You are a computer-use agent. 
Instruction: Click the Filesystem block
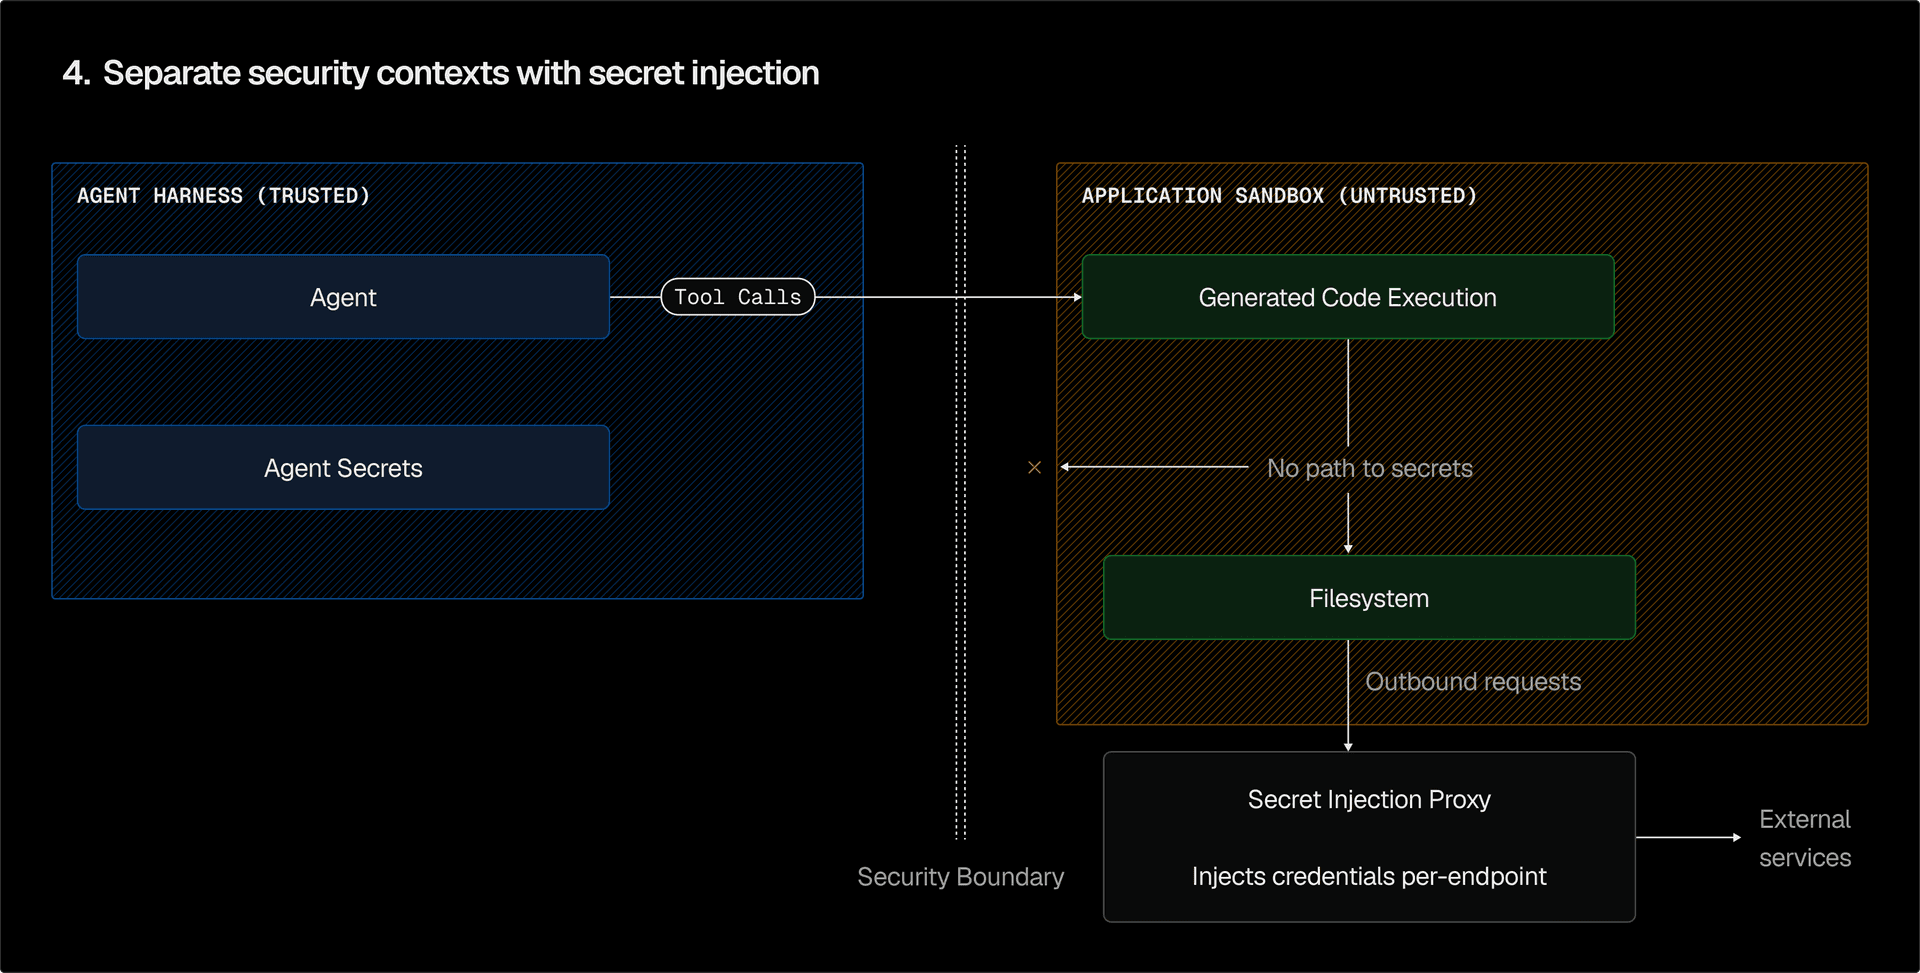[x=1369, y=597]
